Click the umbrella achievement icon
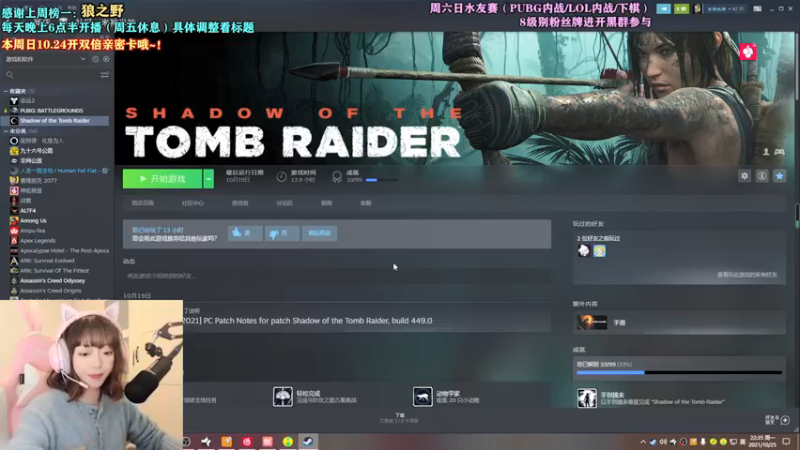Screen dimensions: 800x450 283,396
